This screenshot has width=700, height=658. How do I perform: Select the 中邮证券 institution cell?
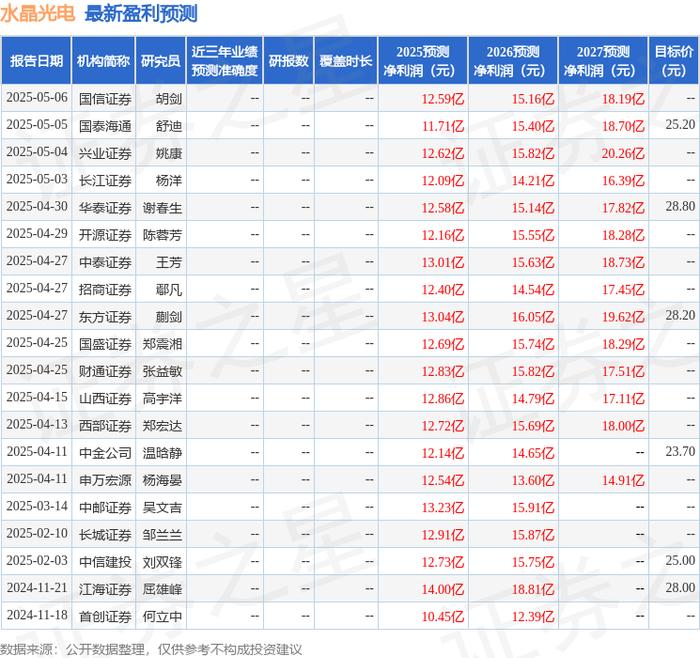pos(105,507)
